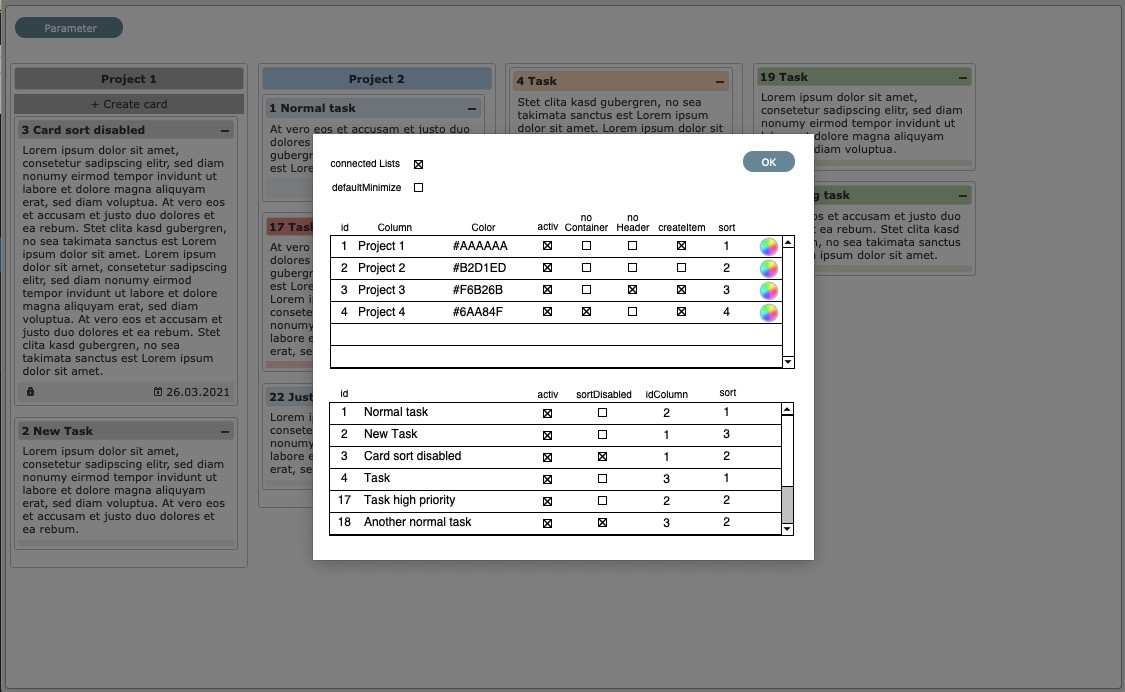Toggle the connected Lists checkbox
Screen dimensions: 1125x692
pyautogui.click(x=419, y=164)
